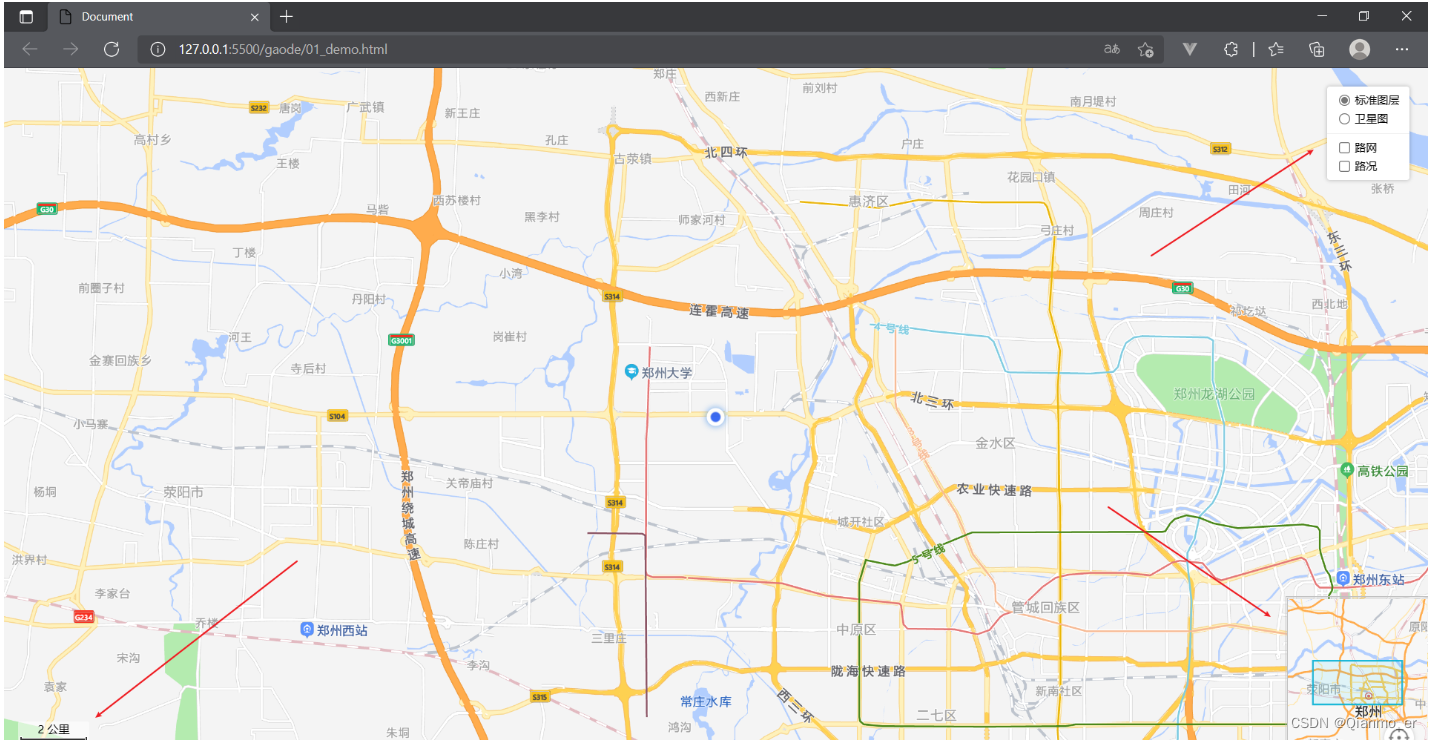Open the Favorites list icon
The height and width of the screenshot is (740, 1432).
[x=1276, y=49]
